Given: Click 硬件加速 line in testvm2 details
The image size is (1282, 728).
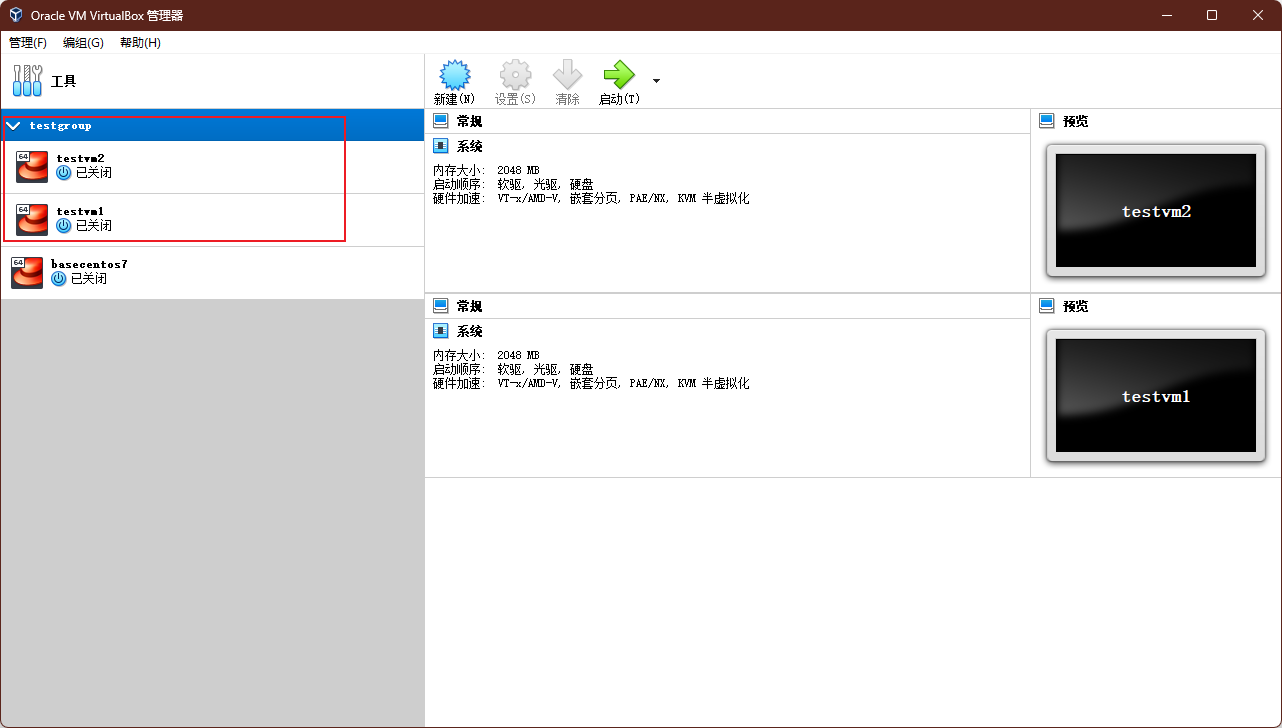Looking at the screenshot, I should [x=591, y=198].
